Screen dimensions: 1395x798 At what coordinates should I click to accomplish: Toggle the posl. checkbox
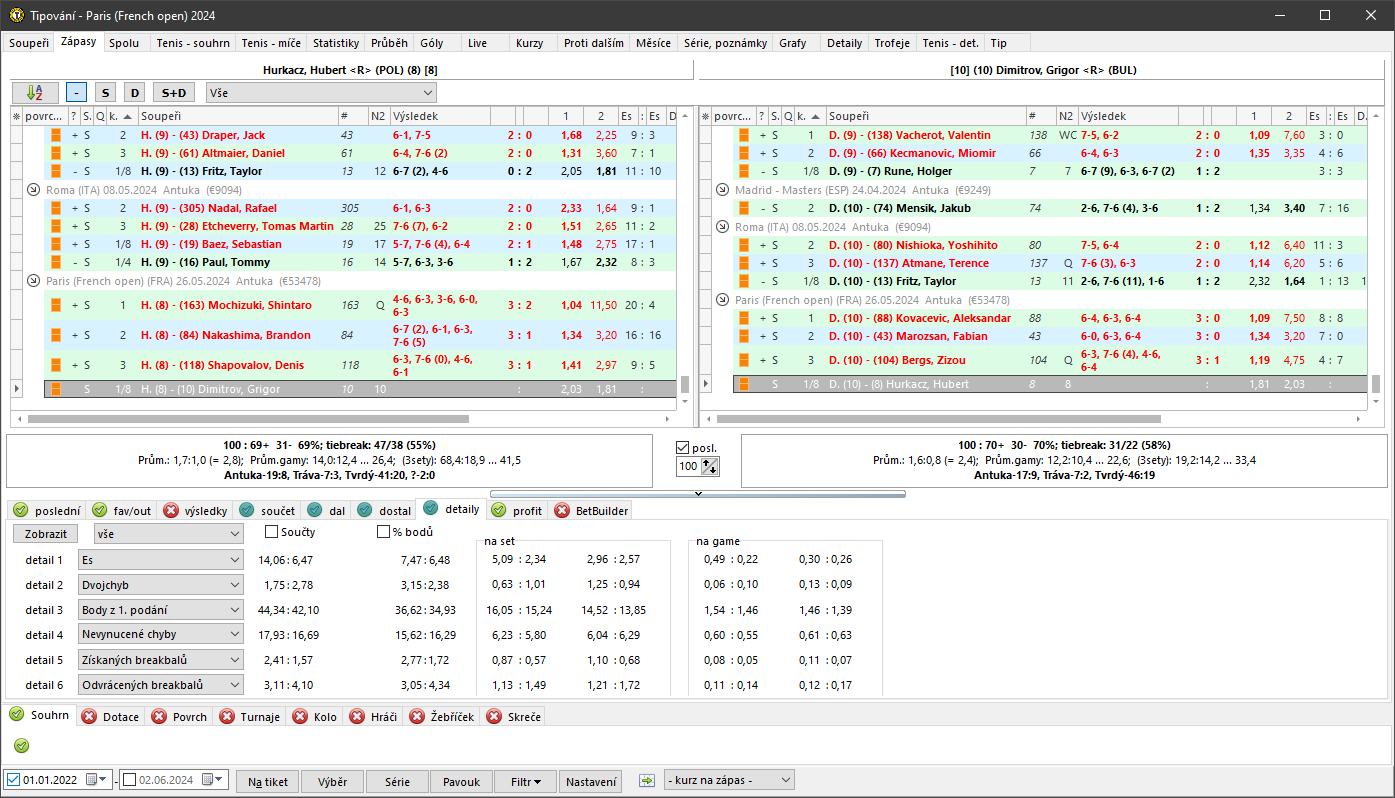[x=683, y=447]
